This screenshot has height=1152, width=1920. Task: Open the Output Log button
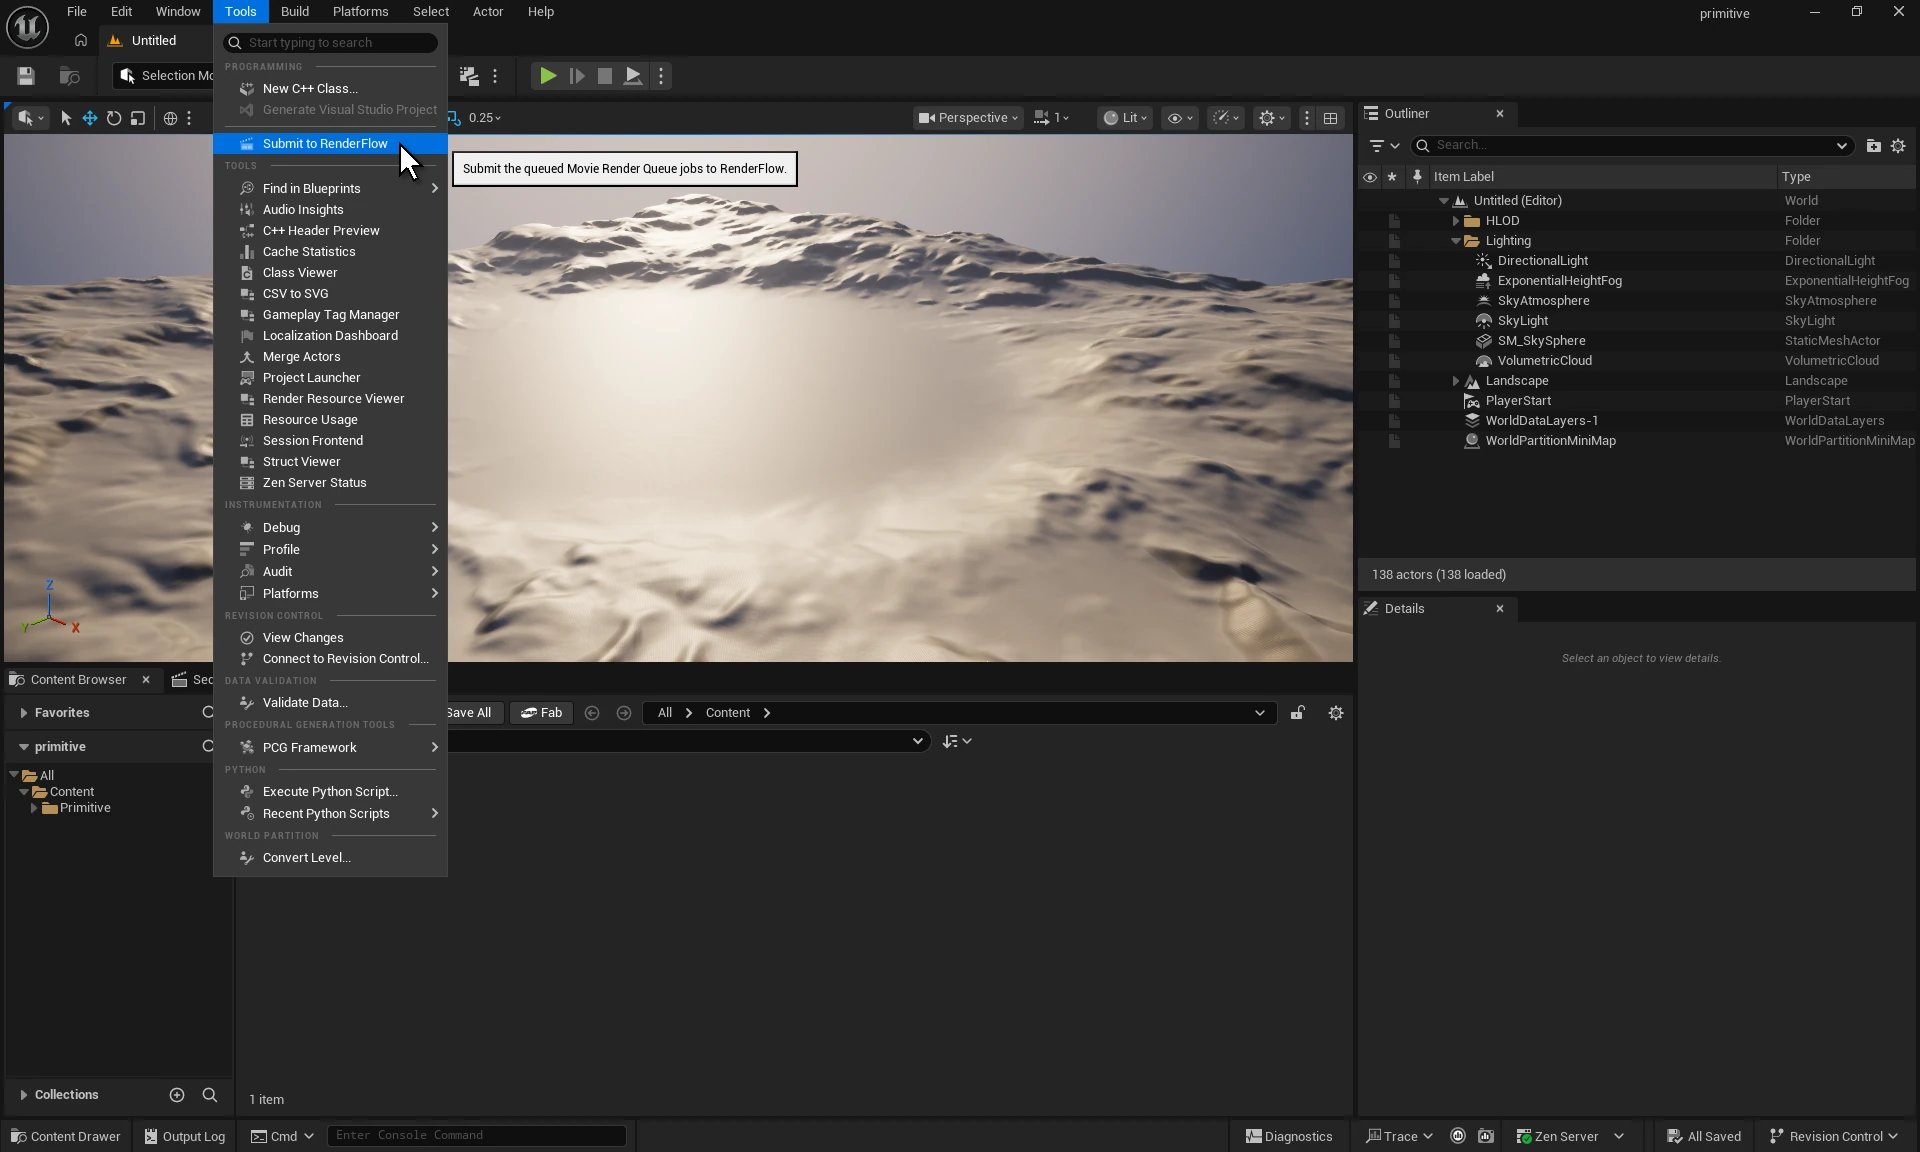[x=184, y=1137]
